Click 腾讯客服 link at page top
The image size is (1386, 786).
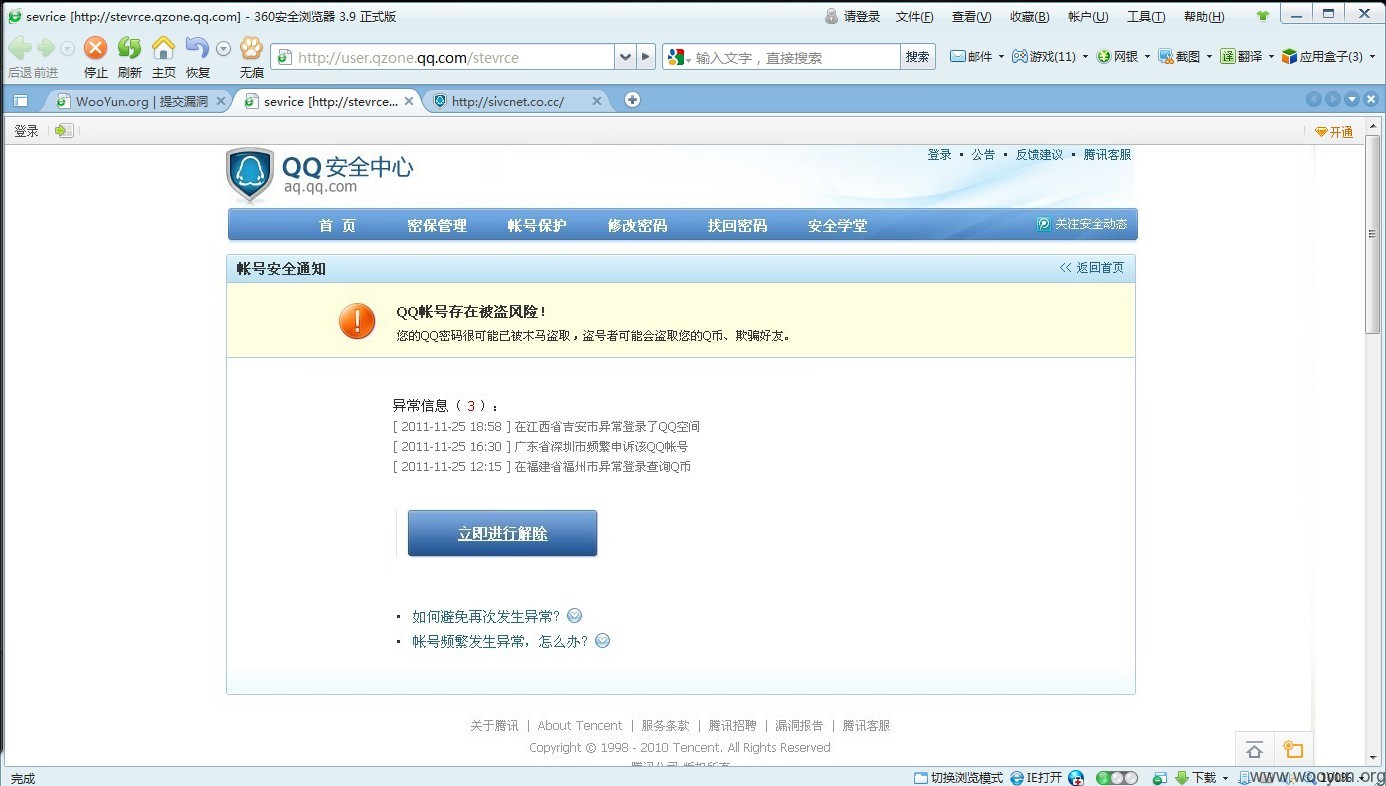[1108, 155]
